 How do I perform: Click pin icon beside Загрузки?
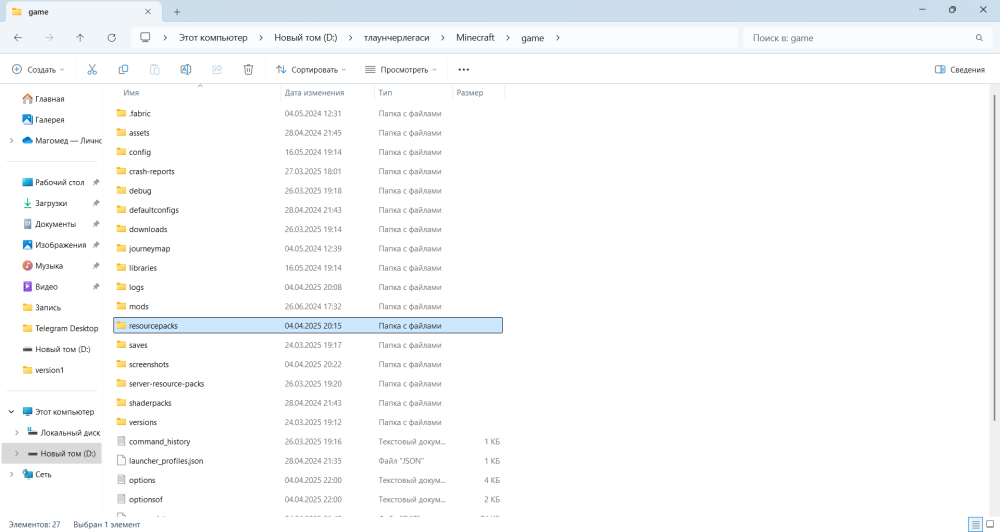(x=96, y=203)
